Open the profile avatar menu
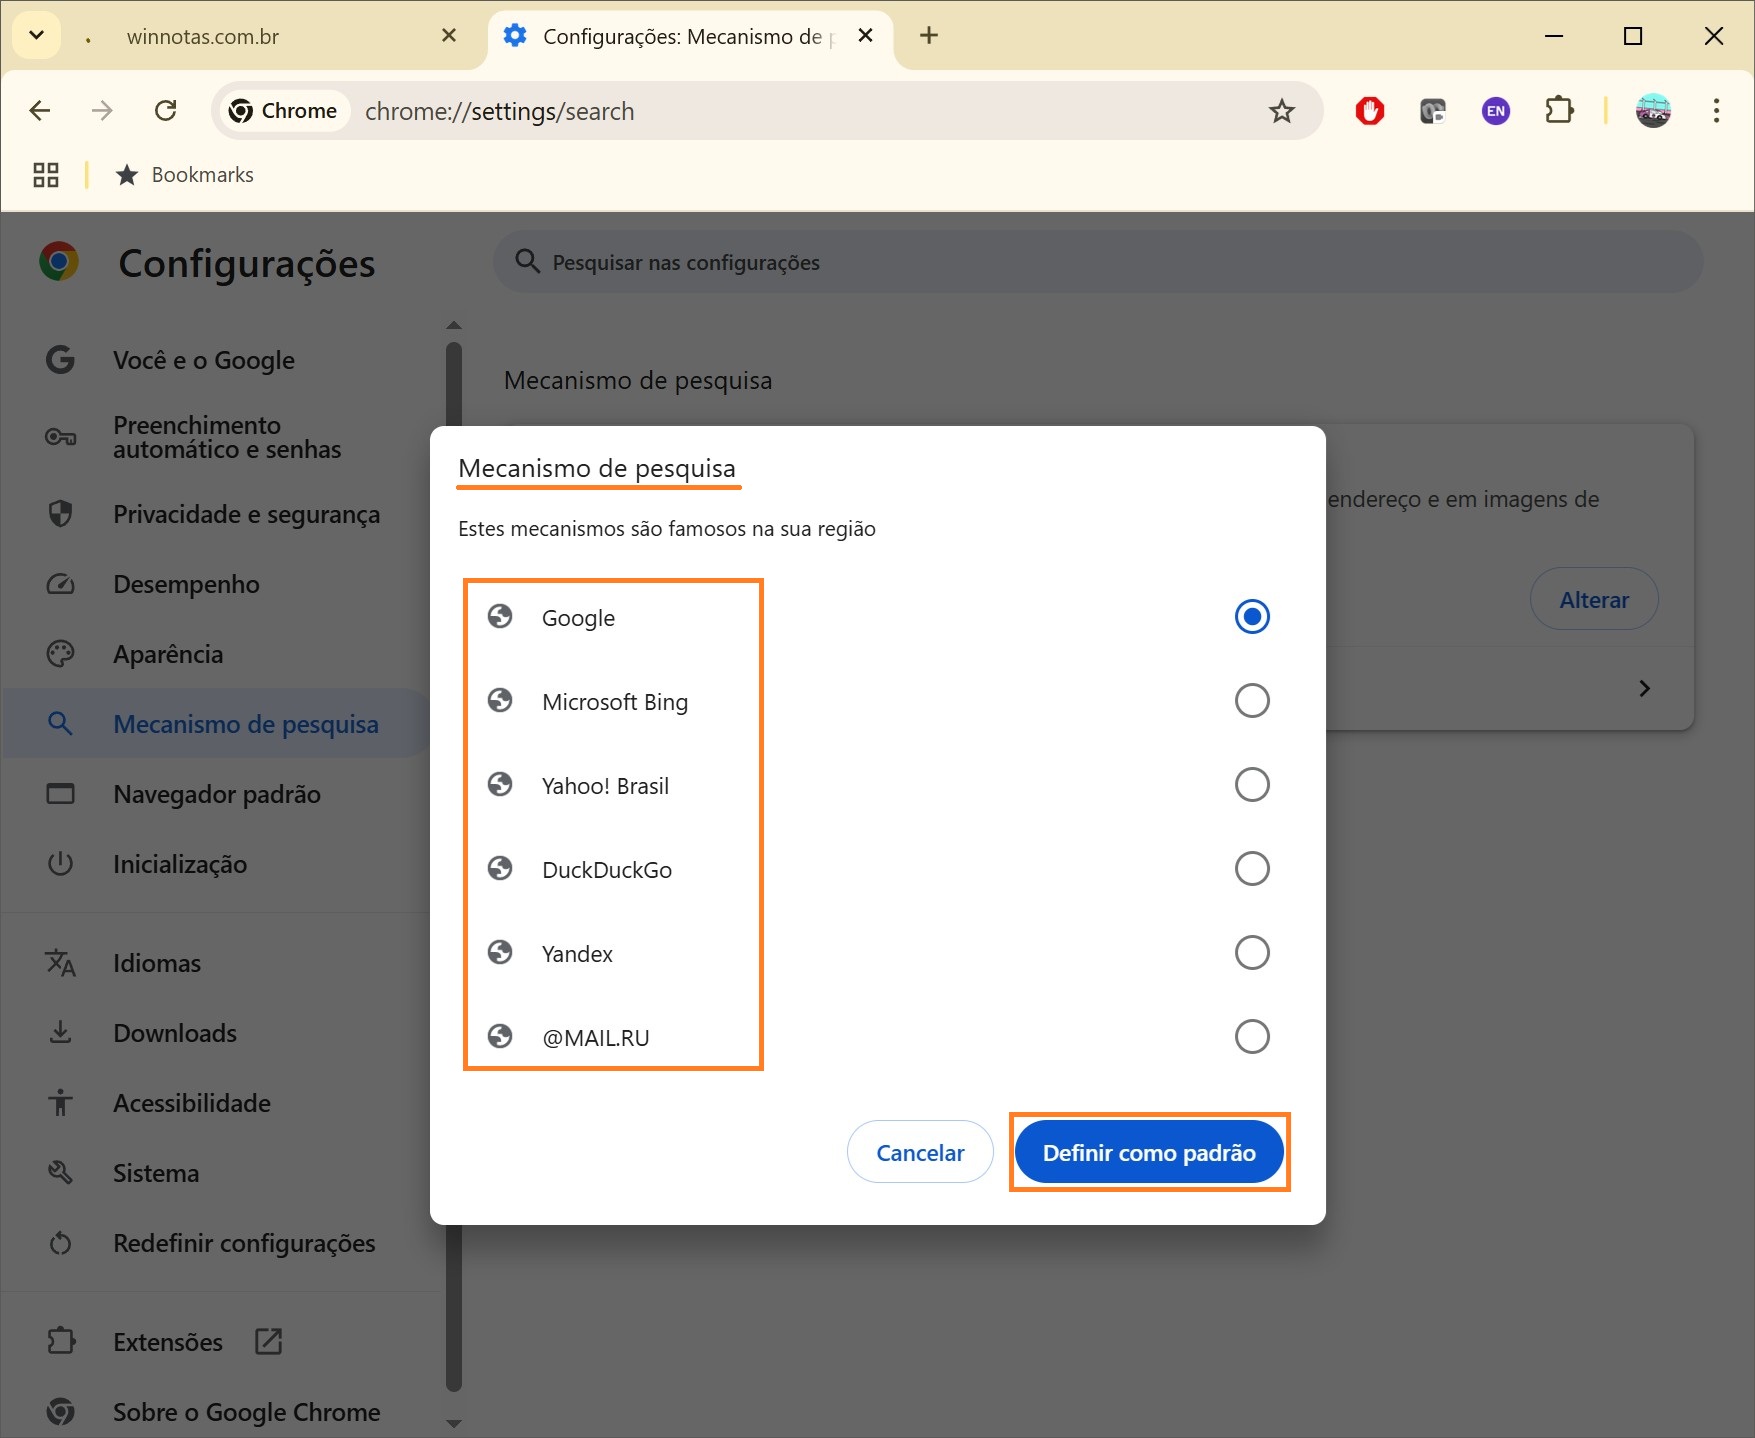 1653,111
